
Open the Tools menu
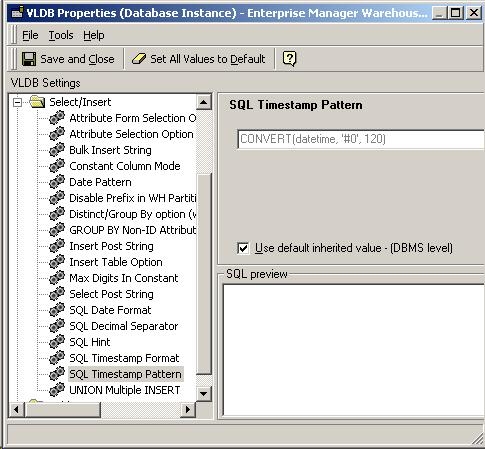point(61,35)
